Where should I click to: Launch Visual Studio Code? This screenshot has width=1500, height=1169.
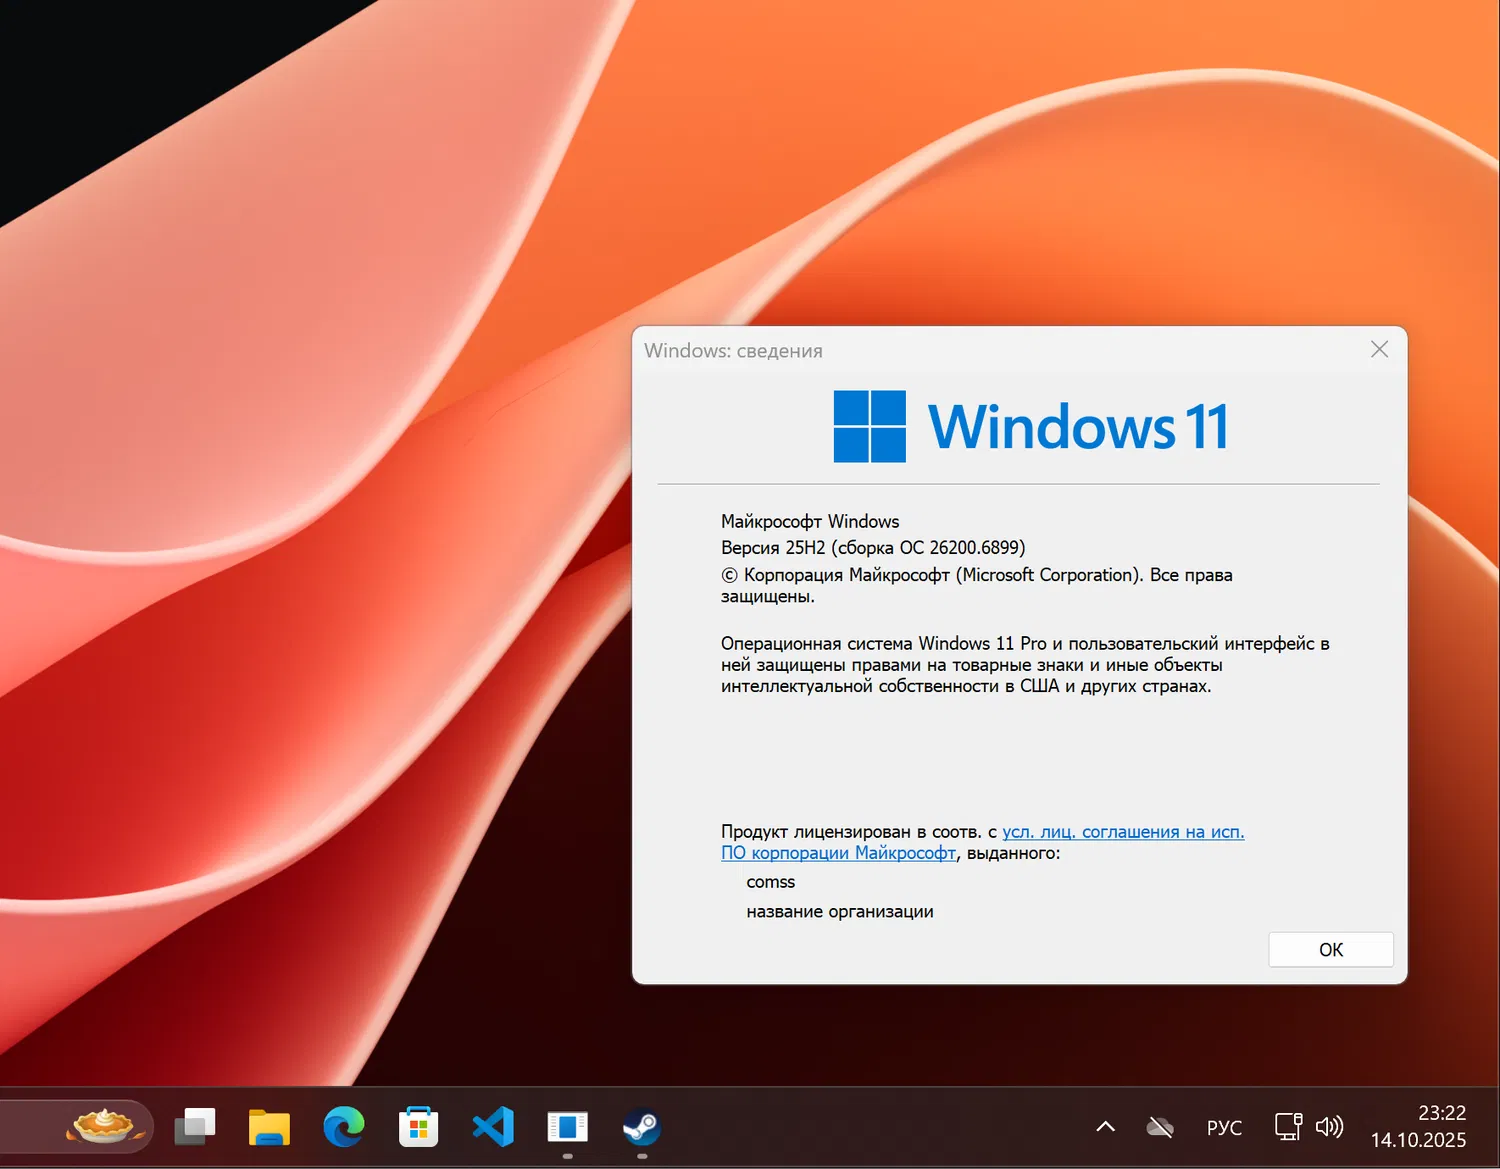(x=492, y=1126)
